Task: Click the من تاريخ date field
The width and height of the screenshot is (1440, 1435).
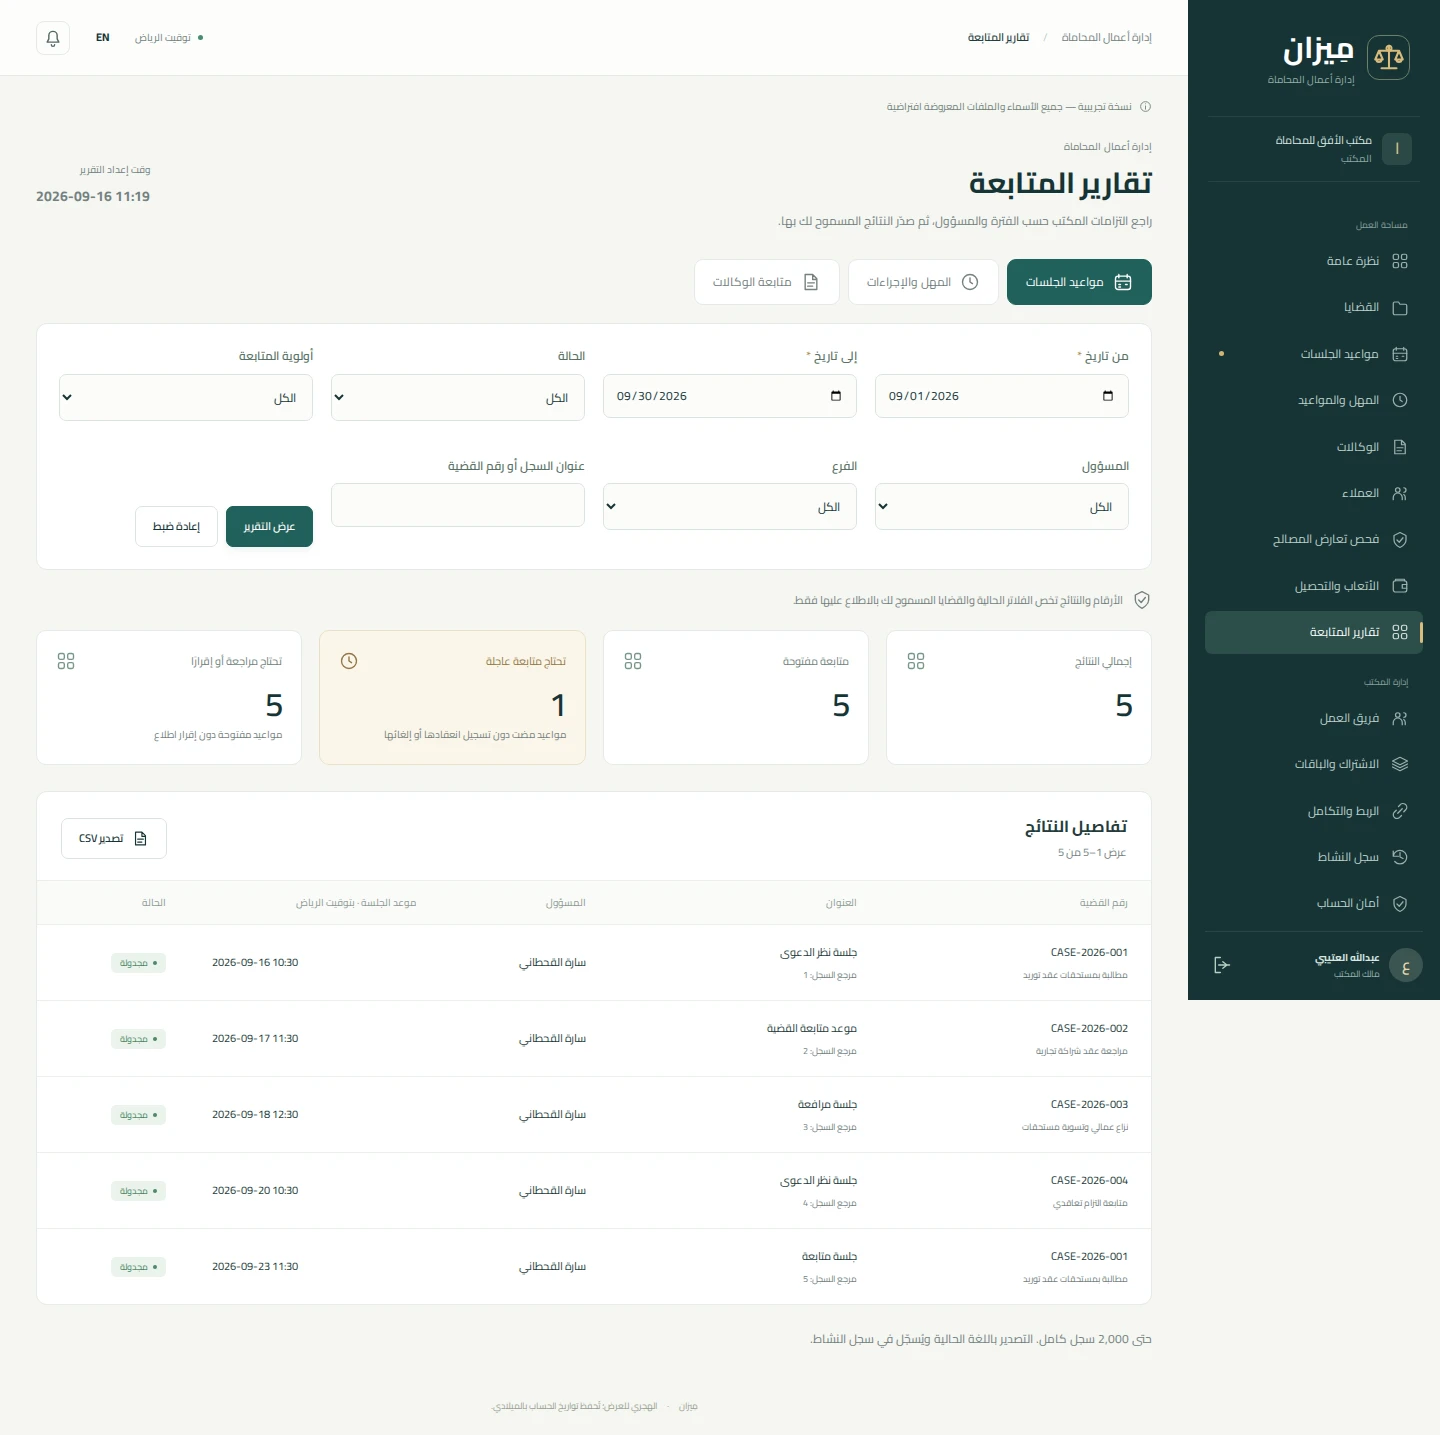Action: tap(1002, 396)
